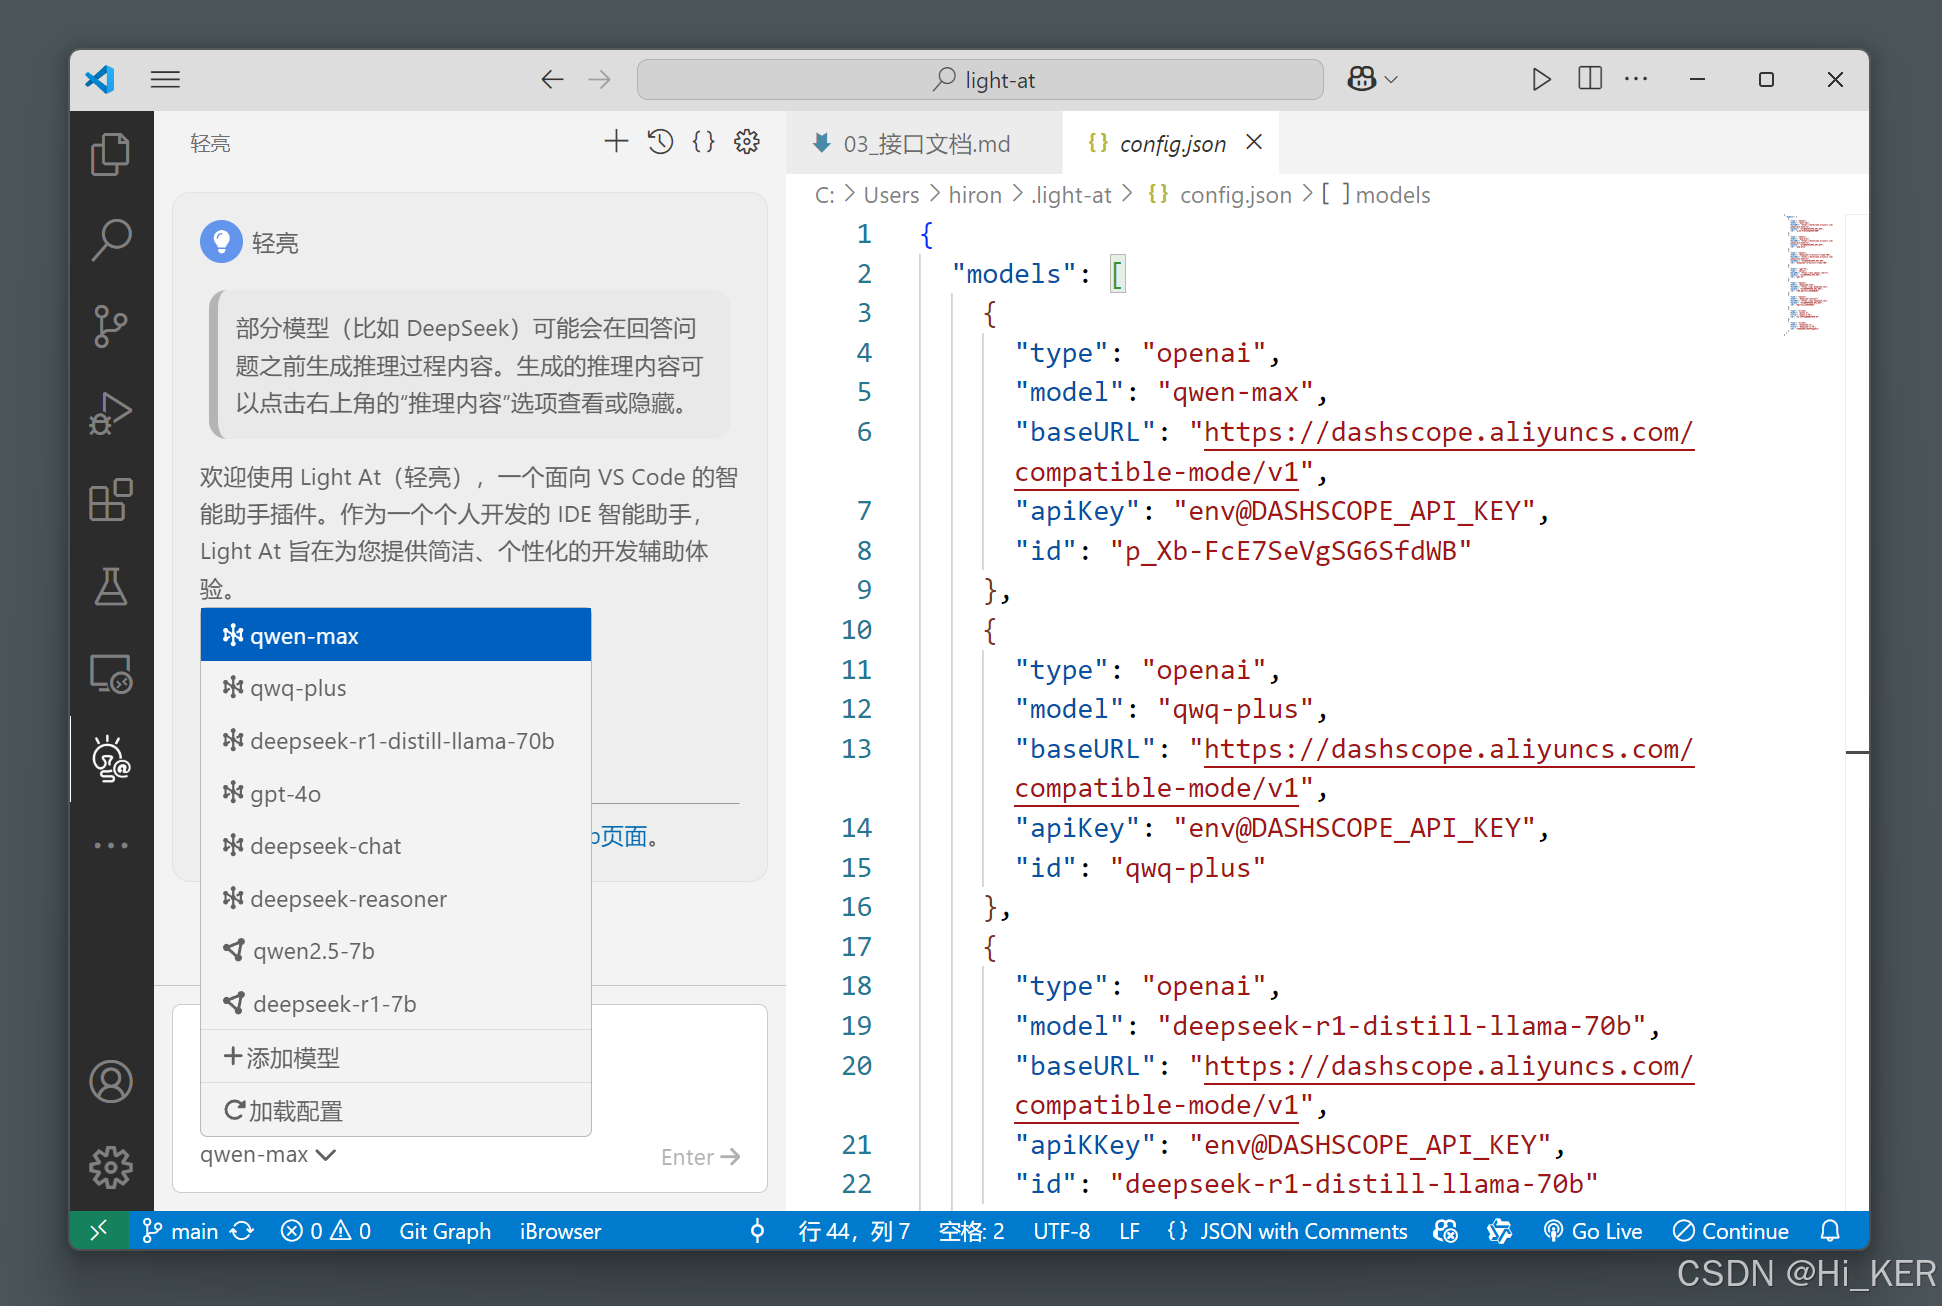Image resolution: width=1942 pixels, height=1306 pixels.
Task: Show chat history clock icon
Action: [660, 142]
